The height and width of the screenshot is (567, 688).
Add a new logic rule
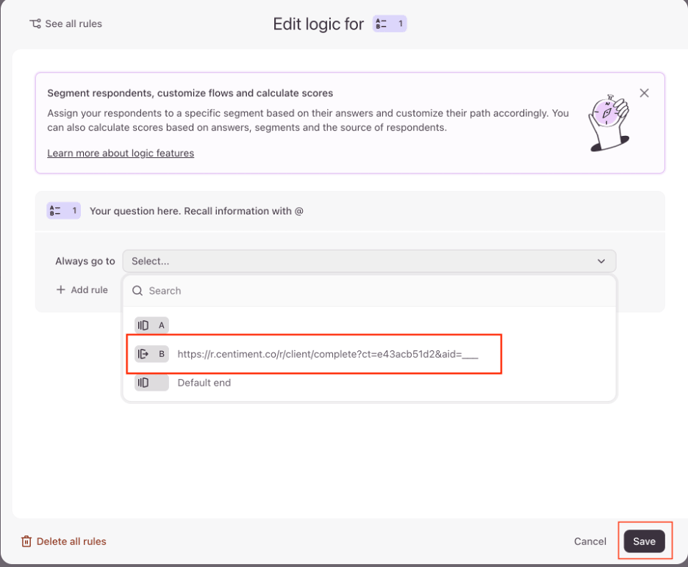click(x=82, y=290)
